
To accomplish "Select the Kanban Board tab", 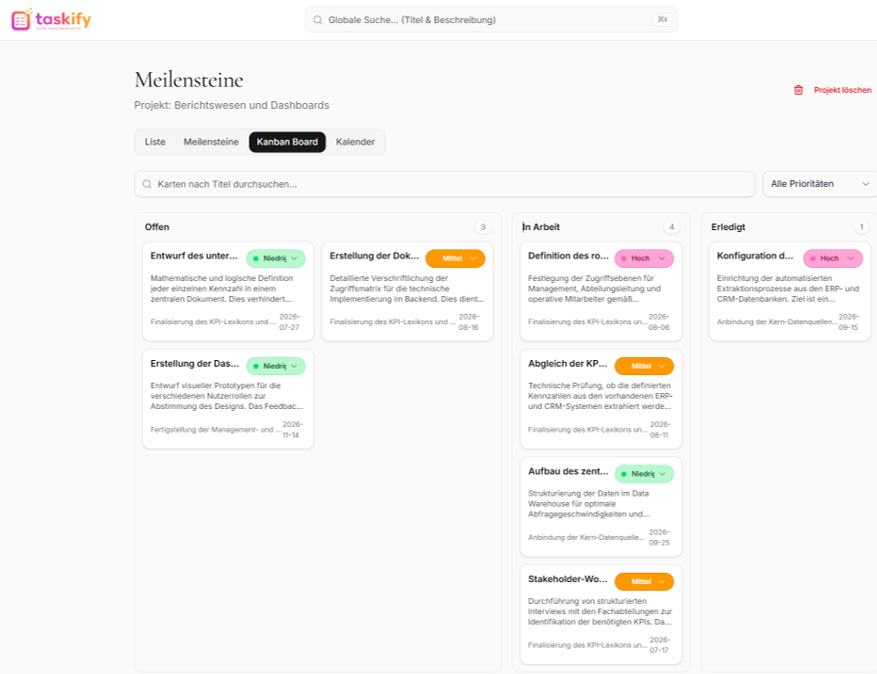I will (x=287, y=142).
